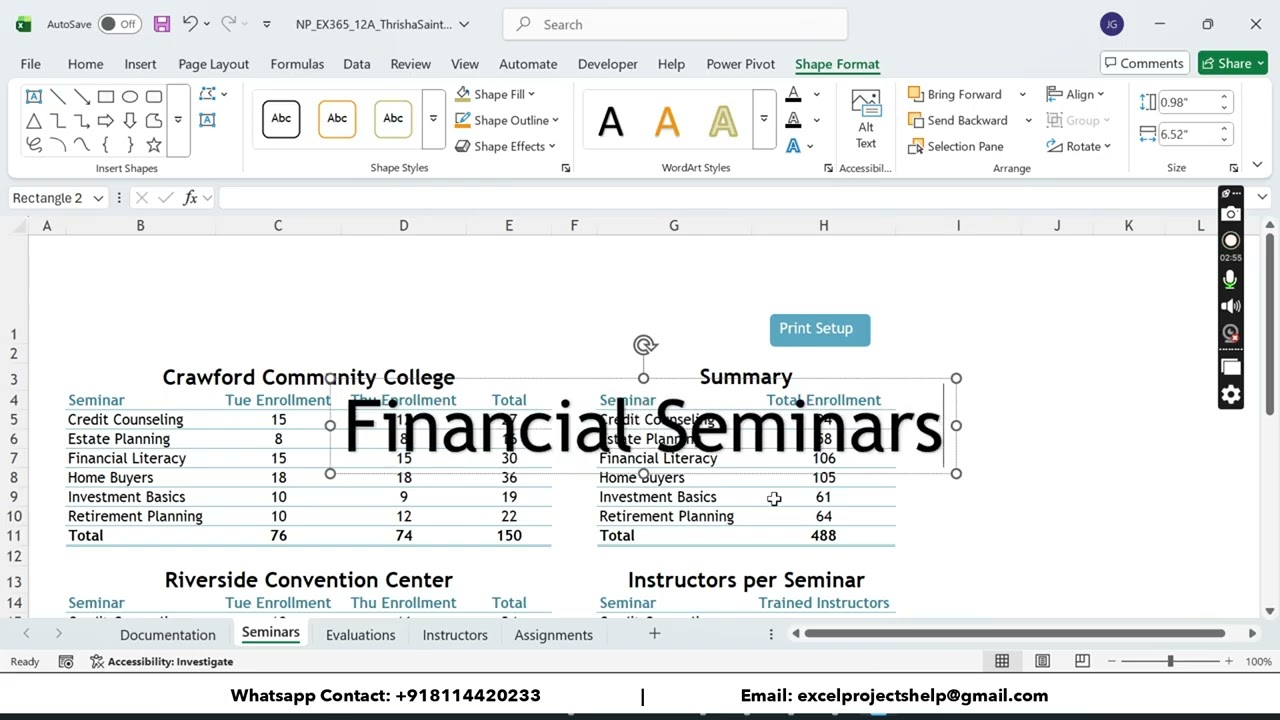This screenshot has height=720, width=1280.
Task: Undo the last action
Action: 189,24
